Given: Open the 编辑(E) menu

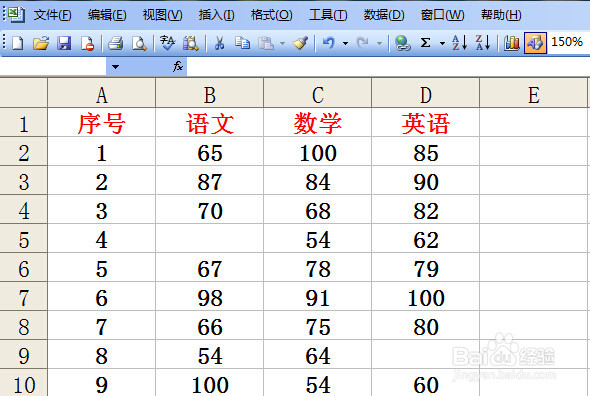Looking at the screenshot, I should [x=107, y=15].
